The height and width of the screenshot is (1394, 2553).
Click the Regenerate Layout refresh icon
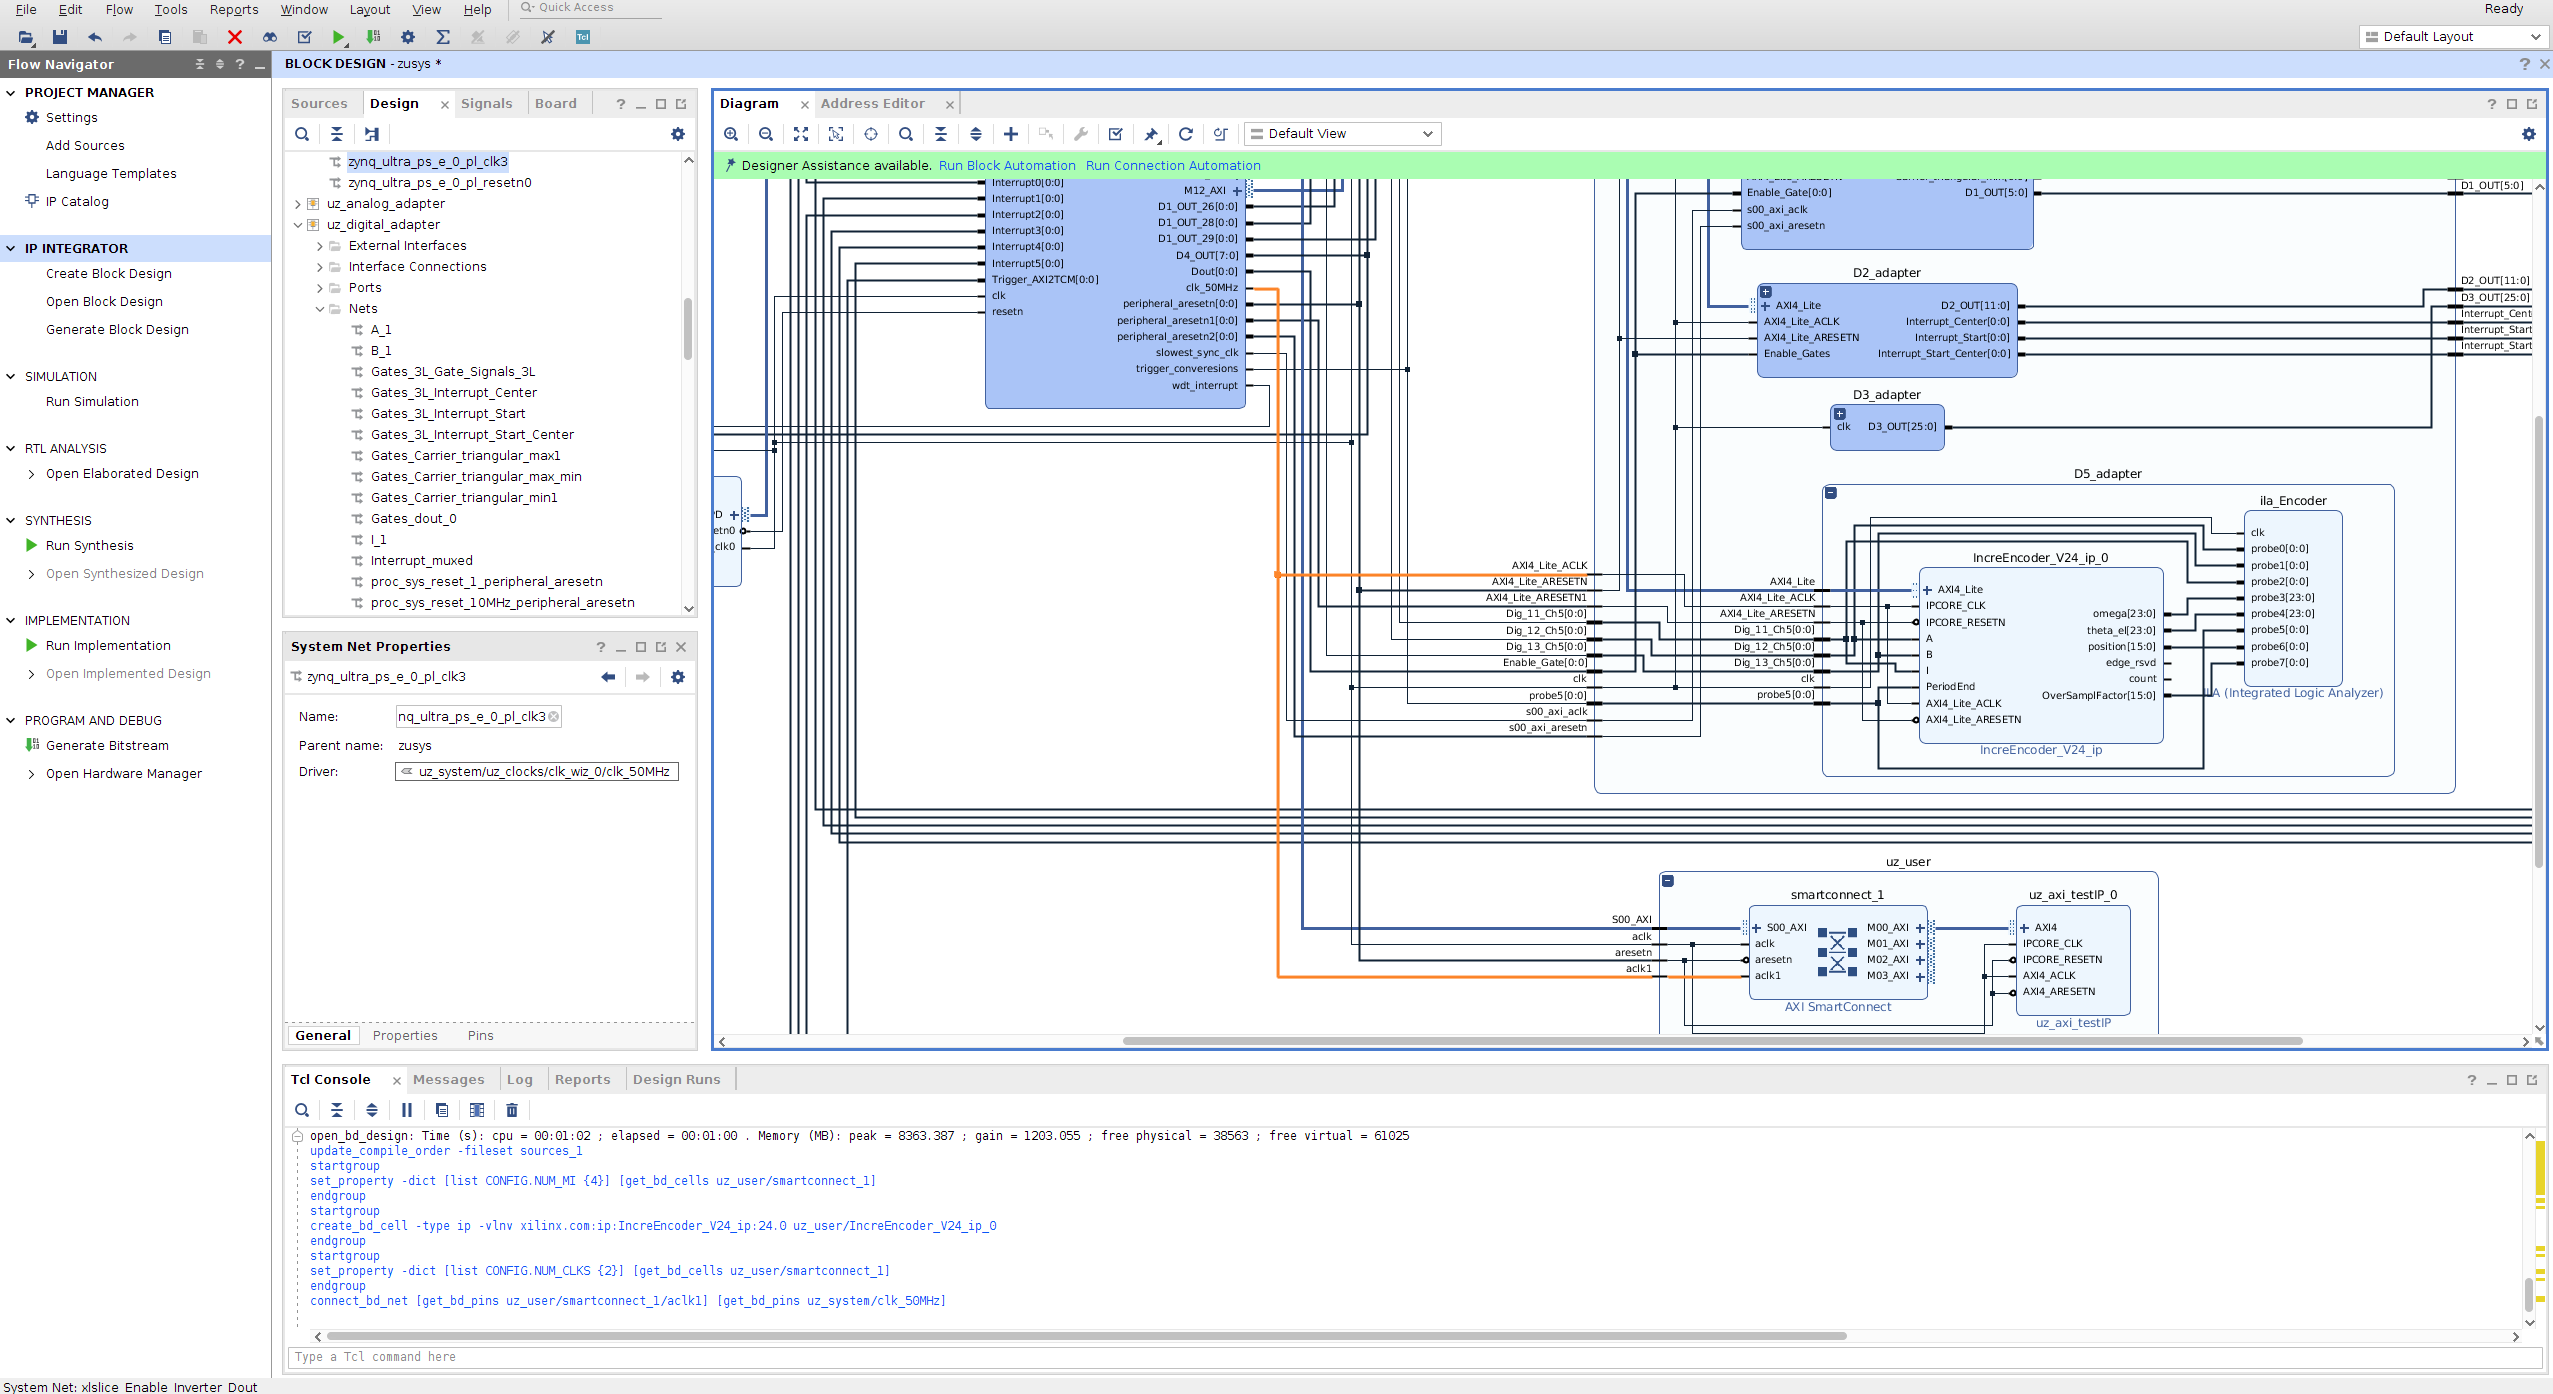(x=1186, y=134)
